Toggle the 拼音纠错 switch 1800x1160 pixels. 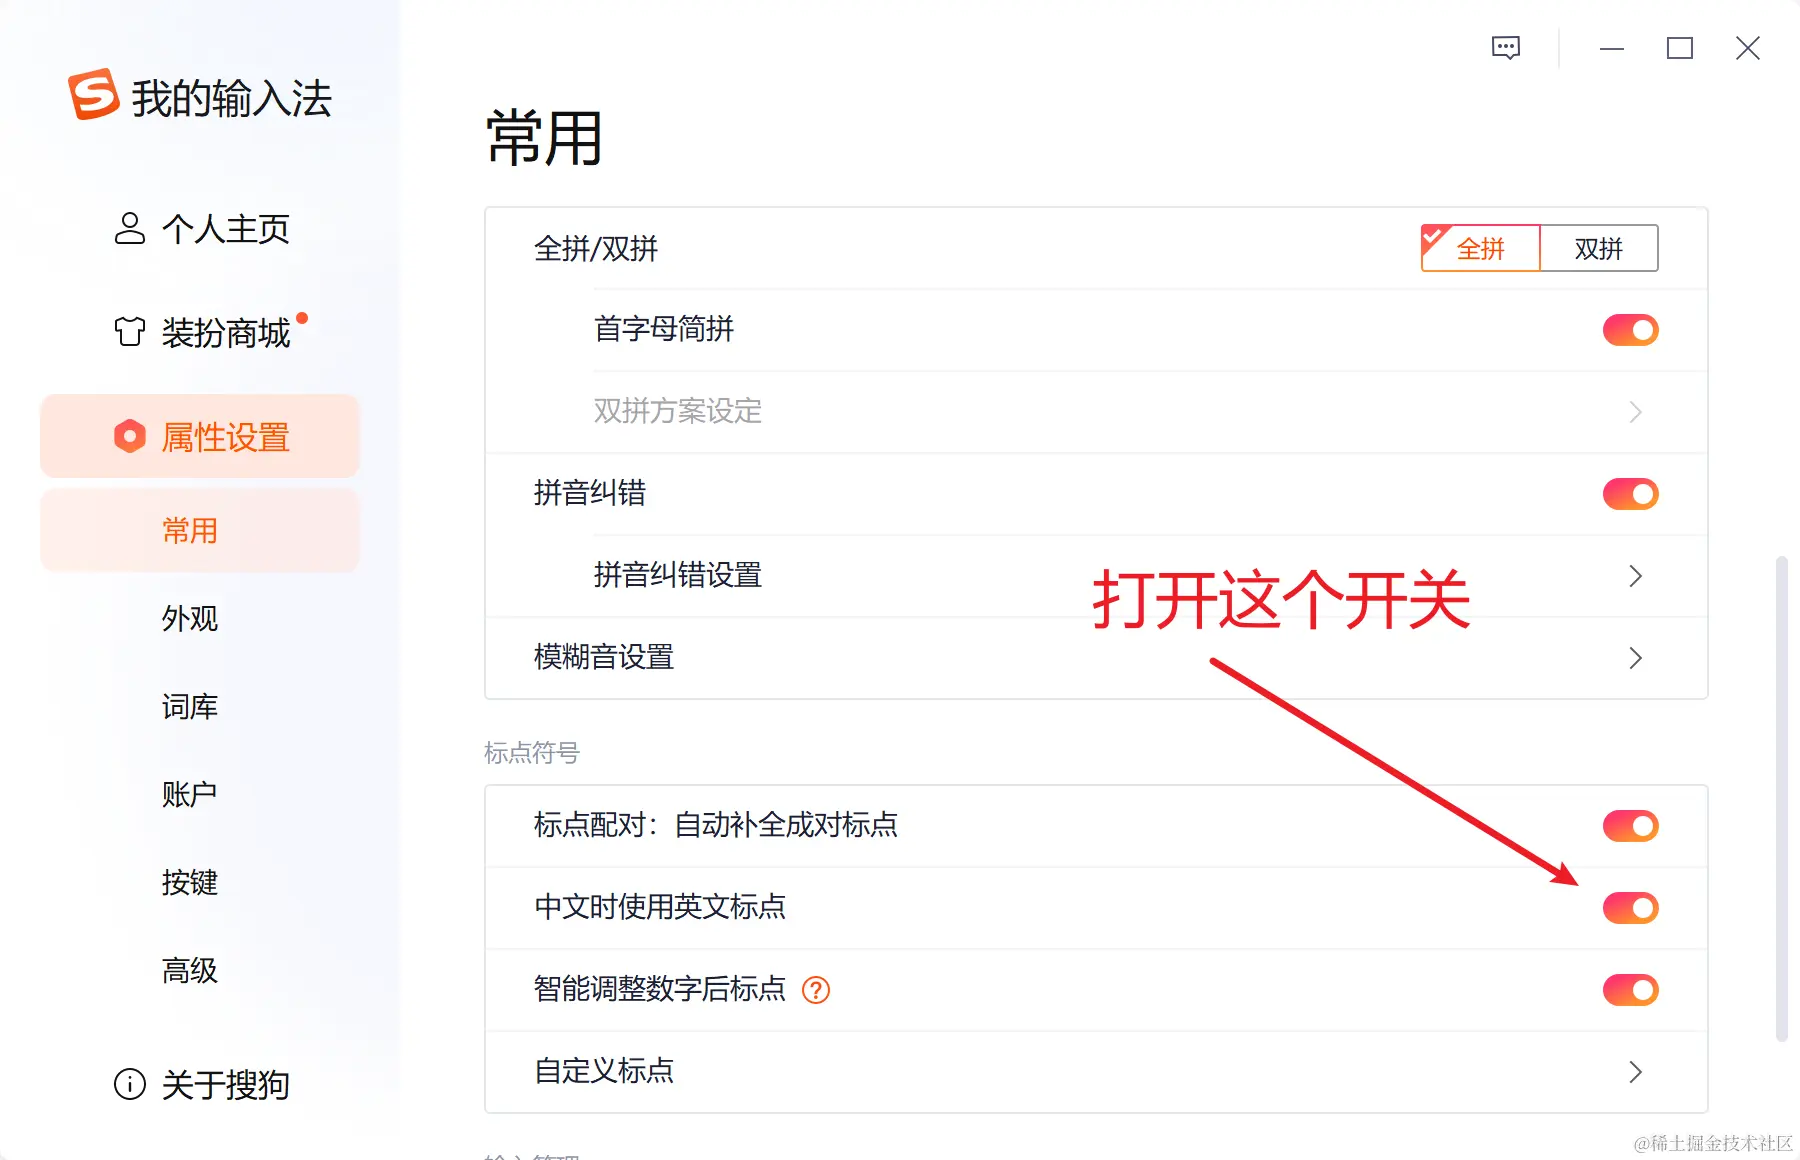pyautogui.click(x=1631, y=494)
